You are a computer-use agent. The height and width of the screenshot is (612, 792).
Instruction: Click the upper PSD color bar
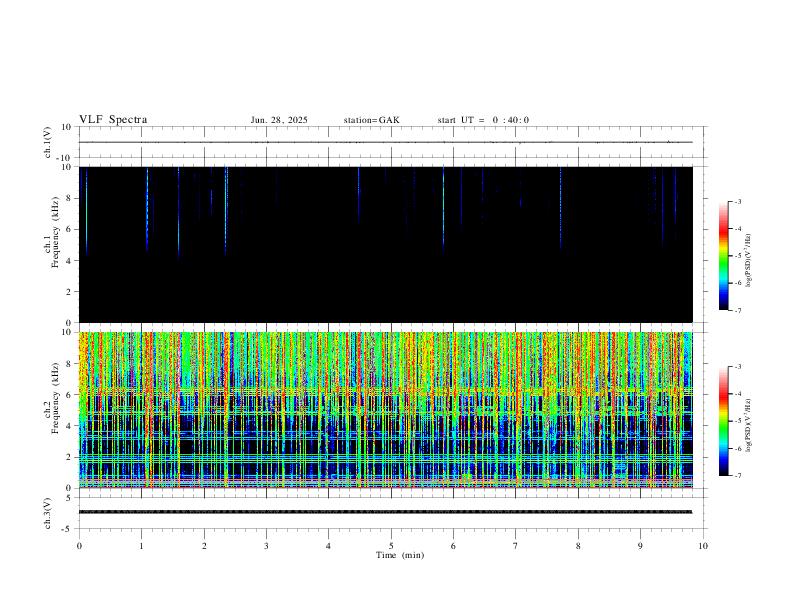tap(724, 256)
